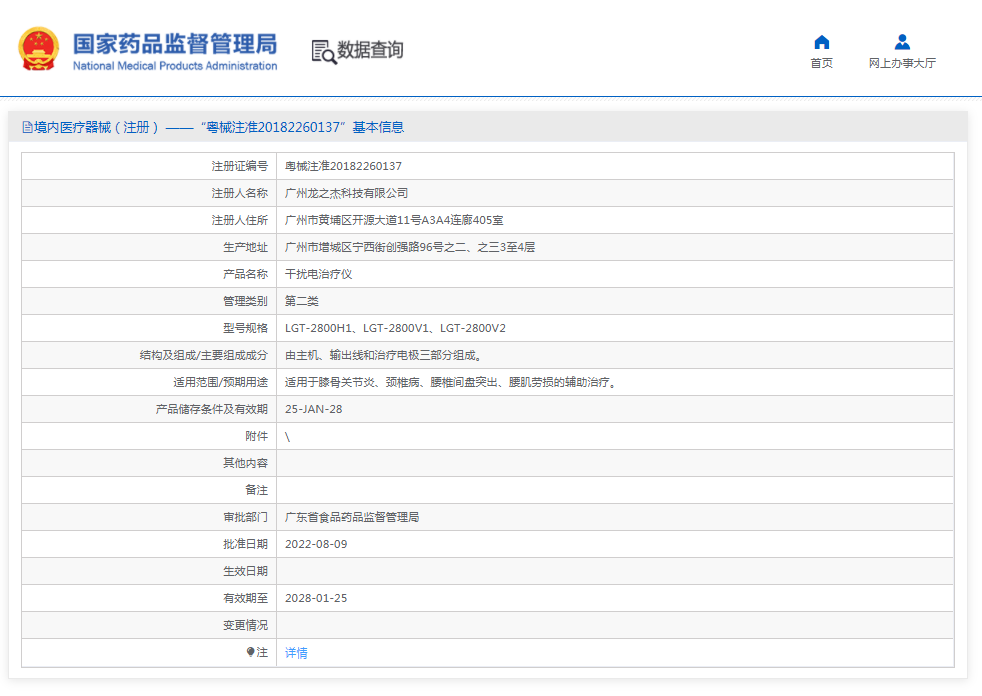Click the product name value 干扰电治疗仪

click(318, 274)
